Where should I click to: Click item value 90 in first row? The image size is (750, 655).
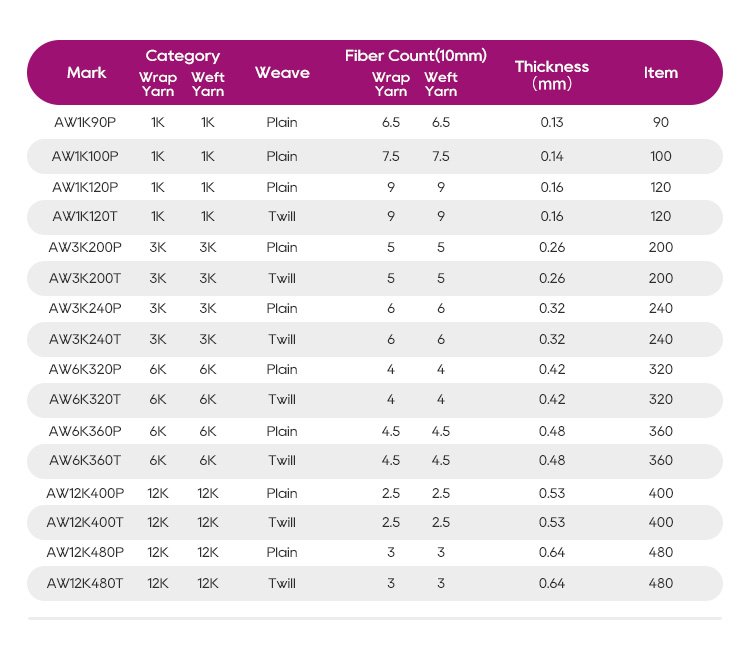pyautogui.click(x=661, y=122)
